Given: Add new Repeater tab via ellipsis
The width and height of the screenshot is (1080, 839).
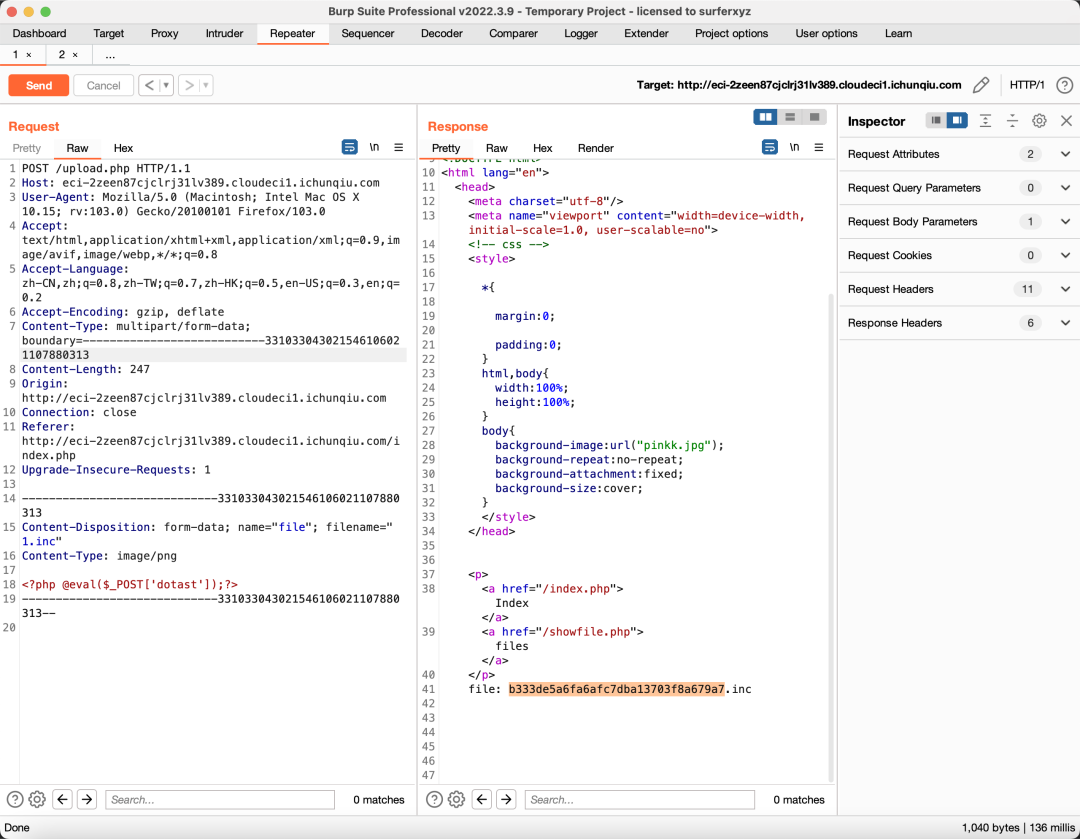Looking at the screenshot, I should [110, 54].
